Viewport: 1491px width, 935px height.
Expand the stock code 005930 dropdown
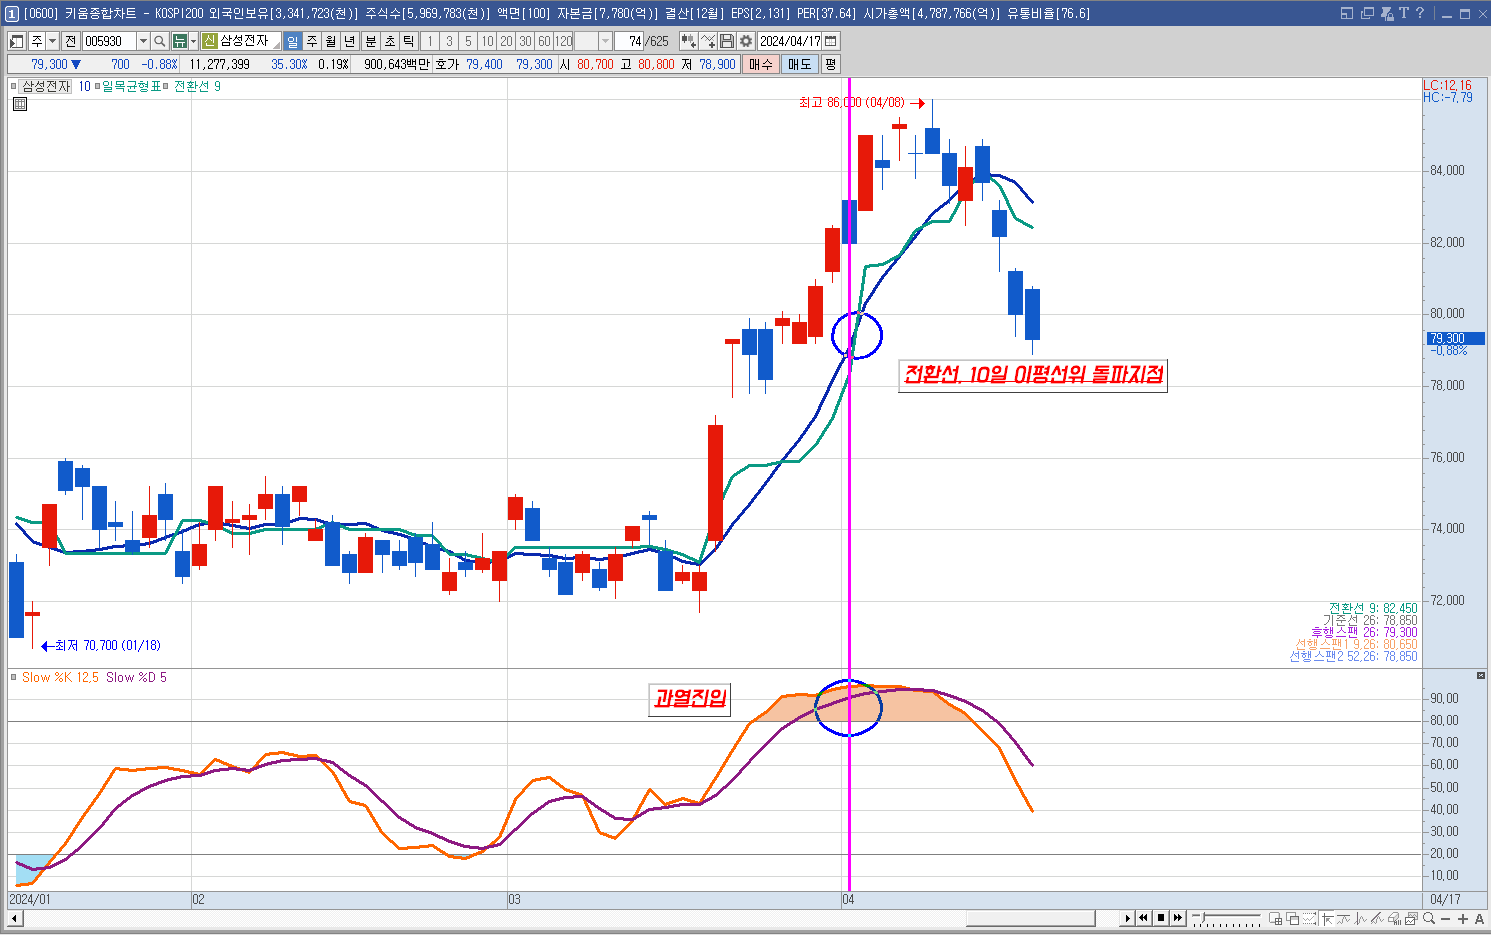click(x=143, y=41)
